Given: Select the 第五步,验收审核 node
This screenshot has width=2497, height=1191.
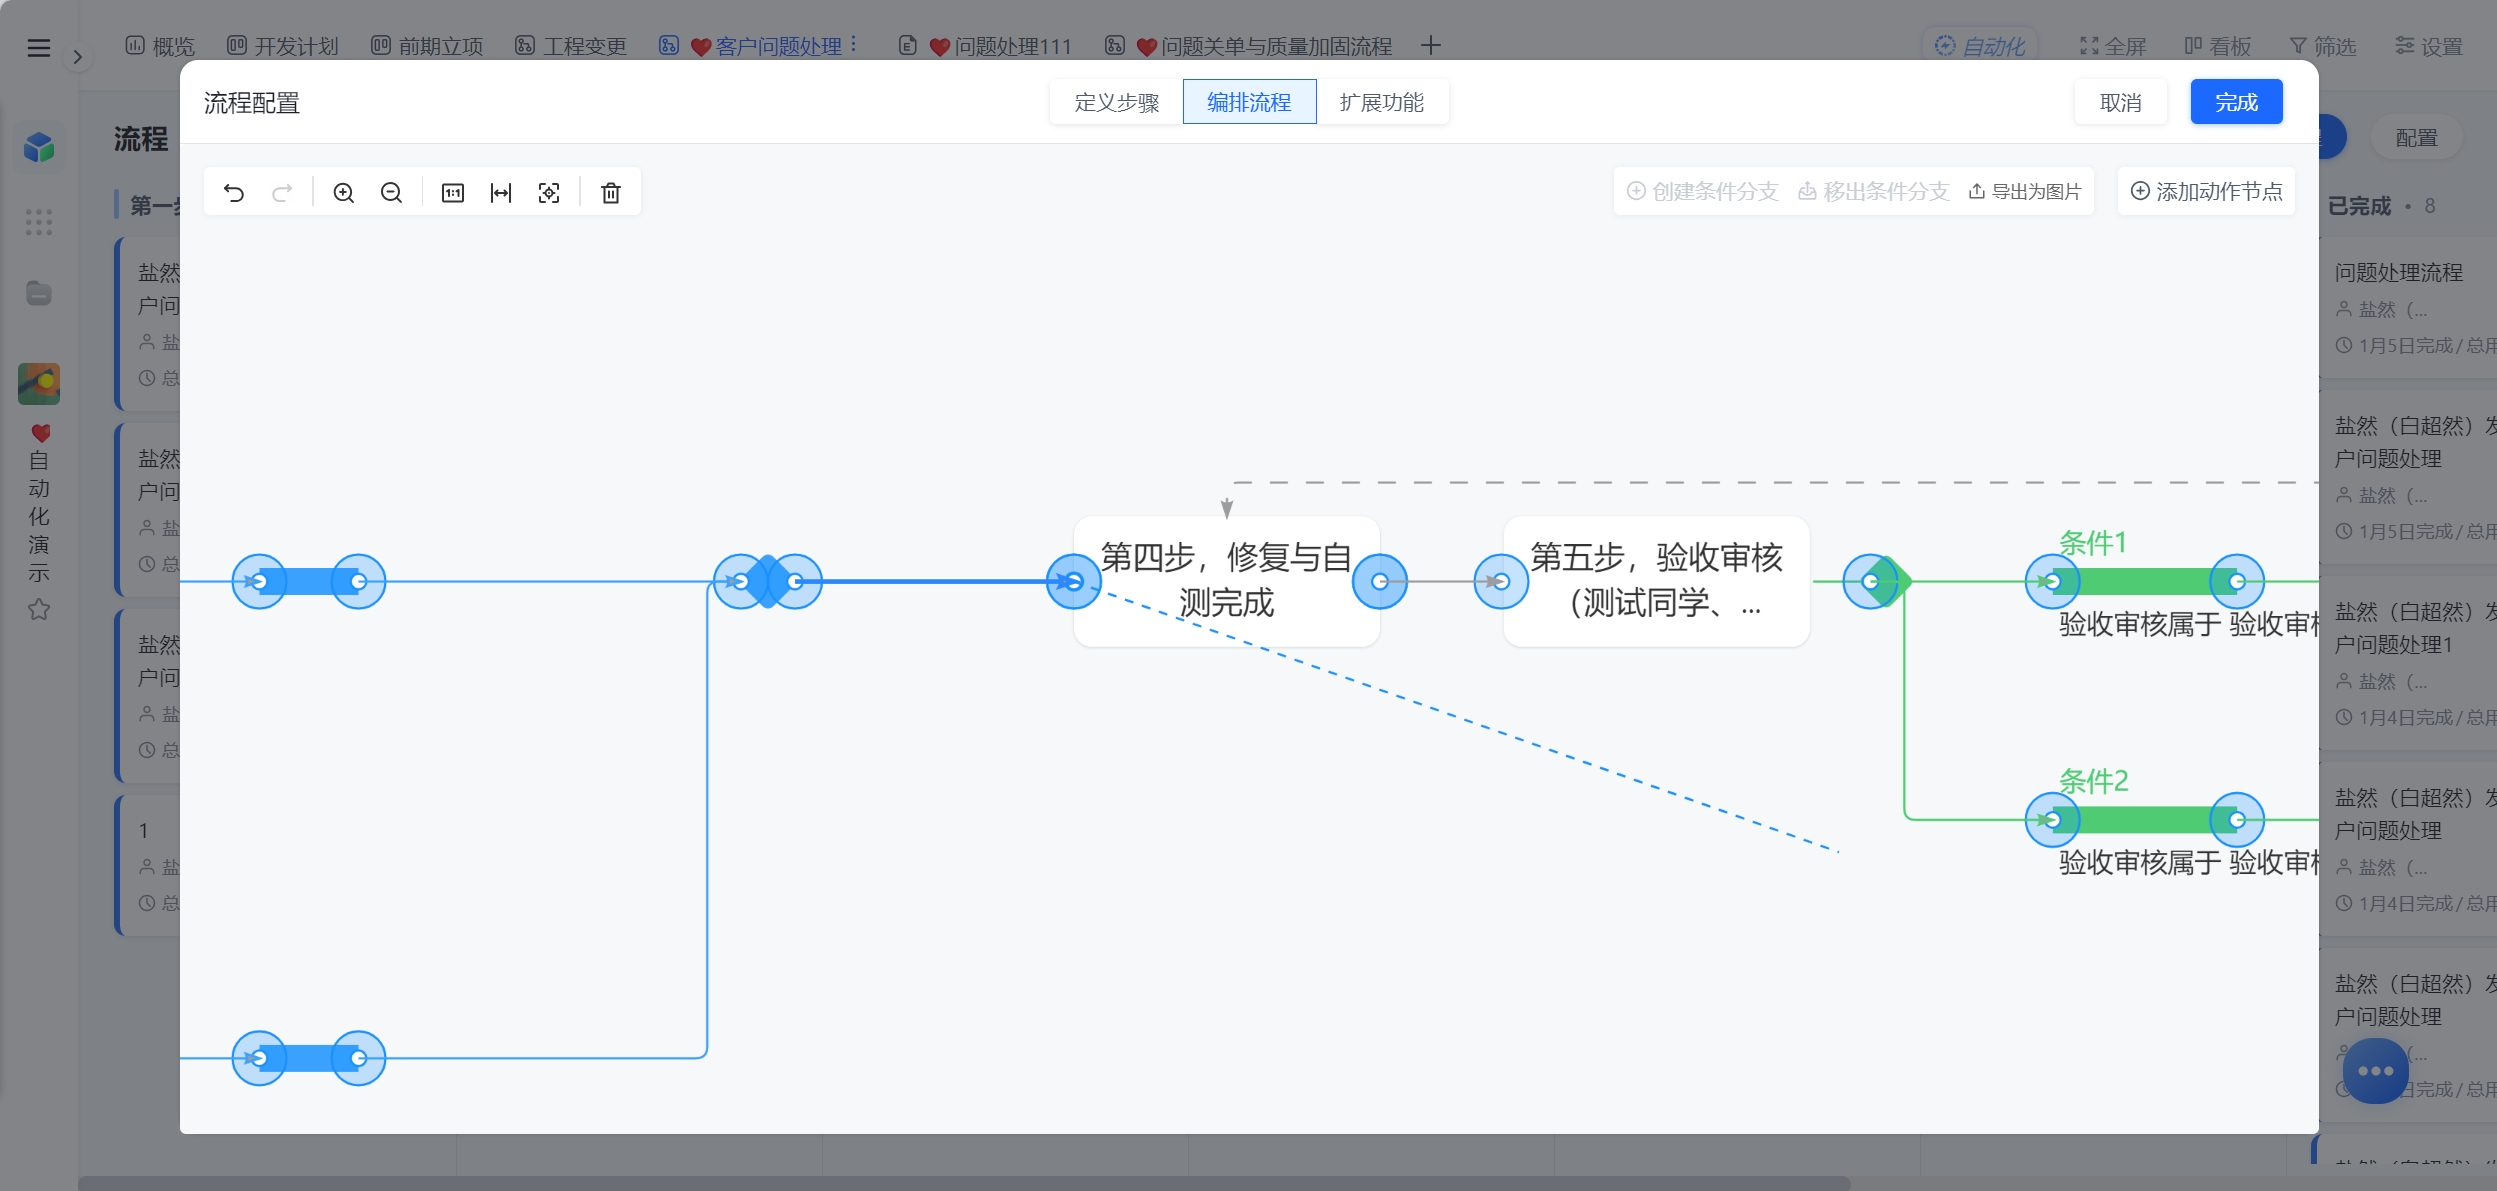Looking at the screenshot, I should click(1656, 581).
